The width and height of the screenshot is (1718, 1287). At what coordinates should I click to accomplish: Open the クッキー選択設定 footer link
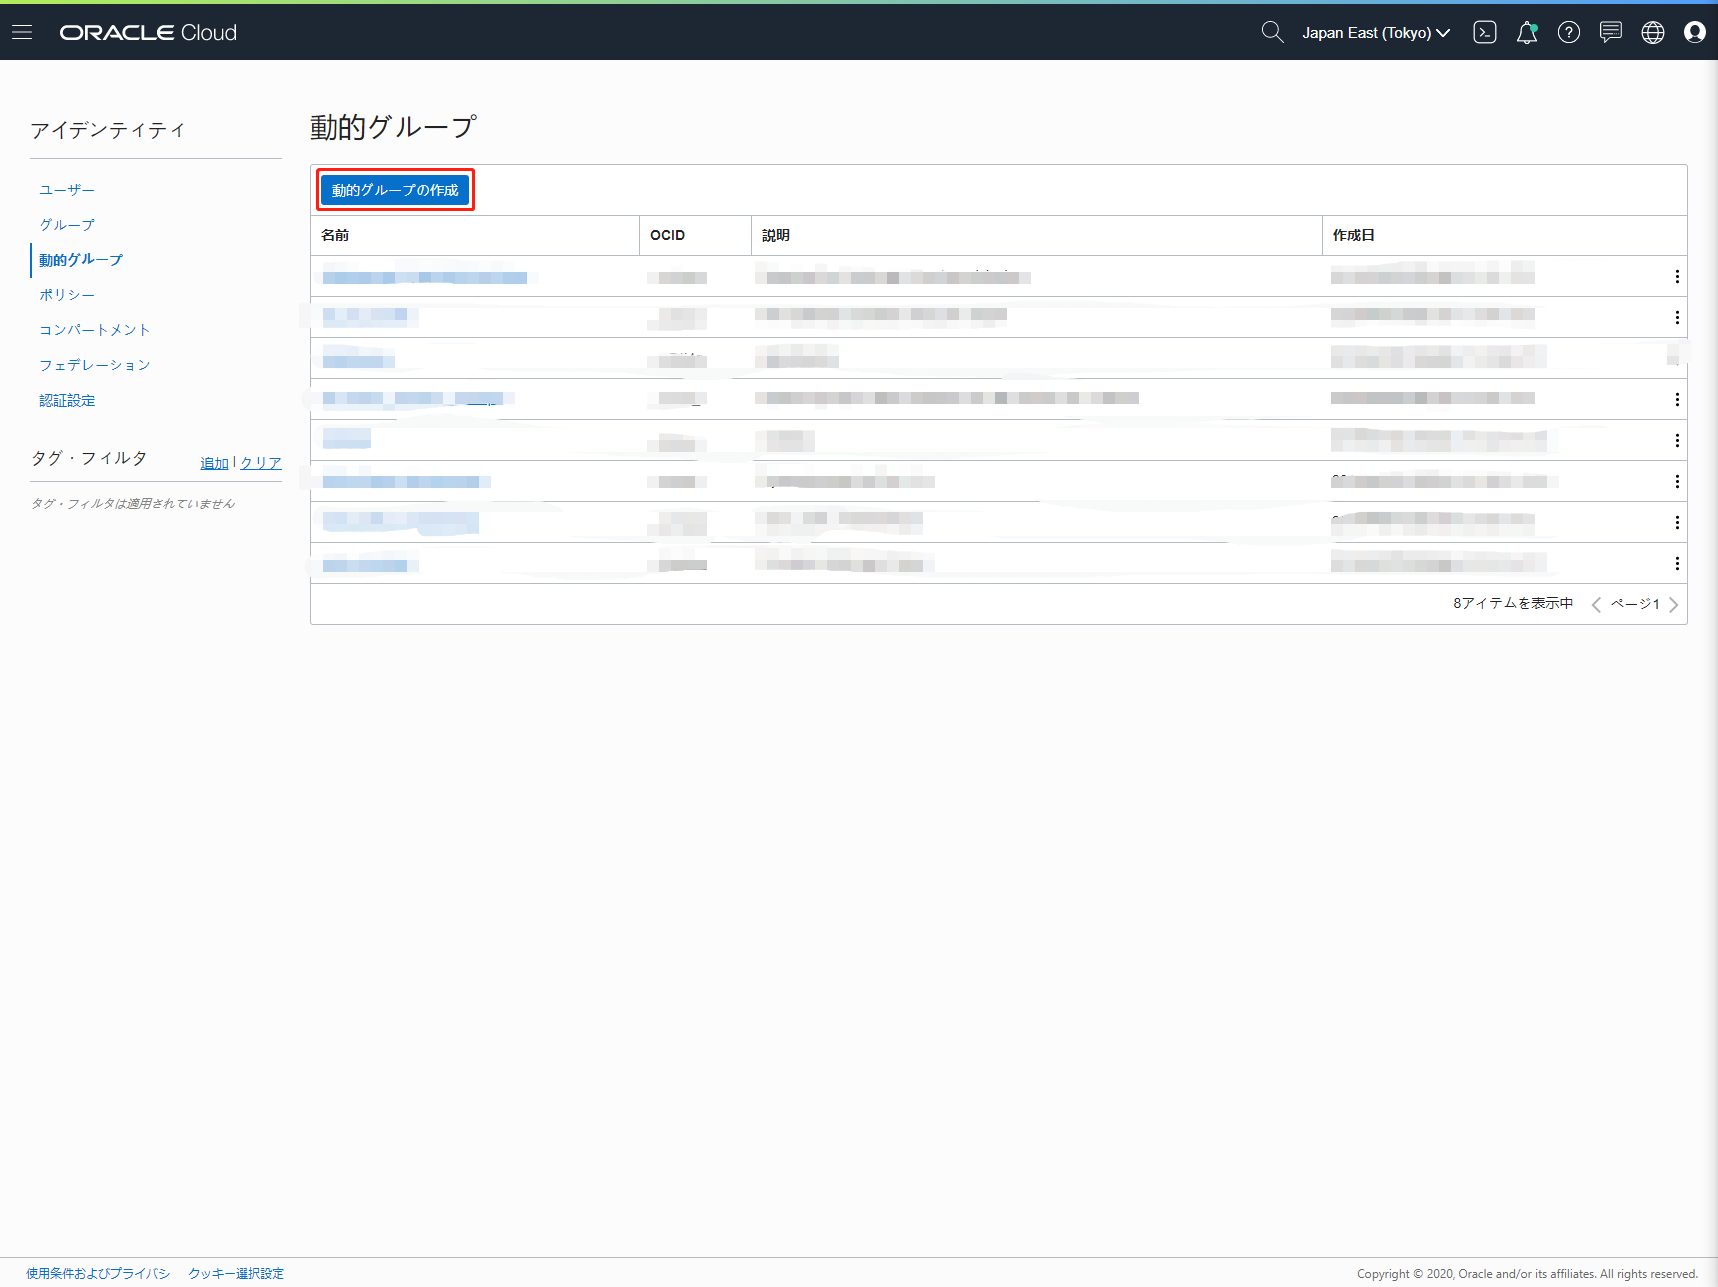236,1273
